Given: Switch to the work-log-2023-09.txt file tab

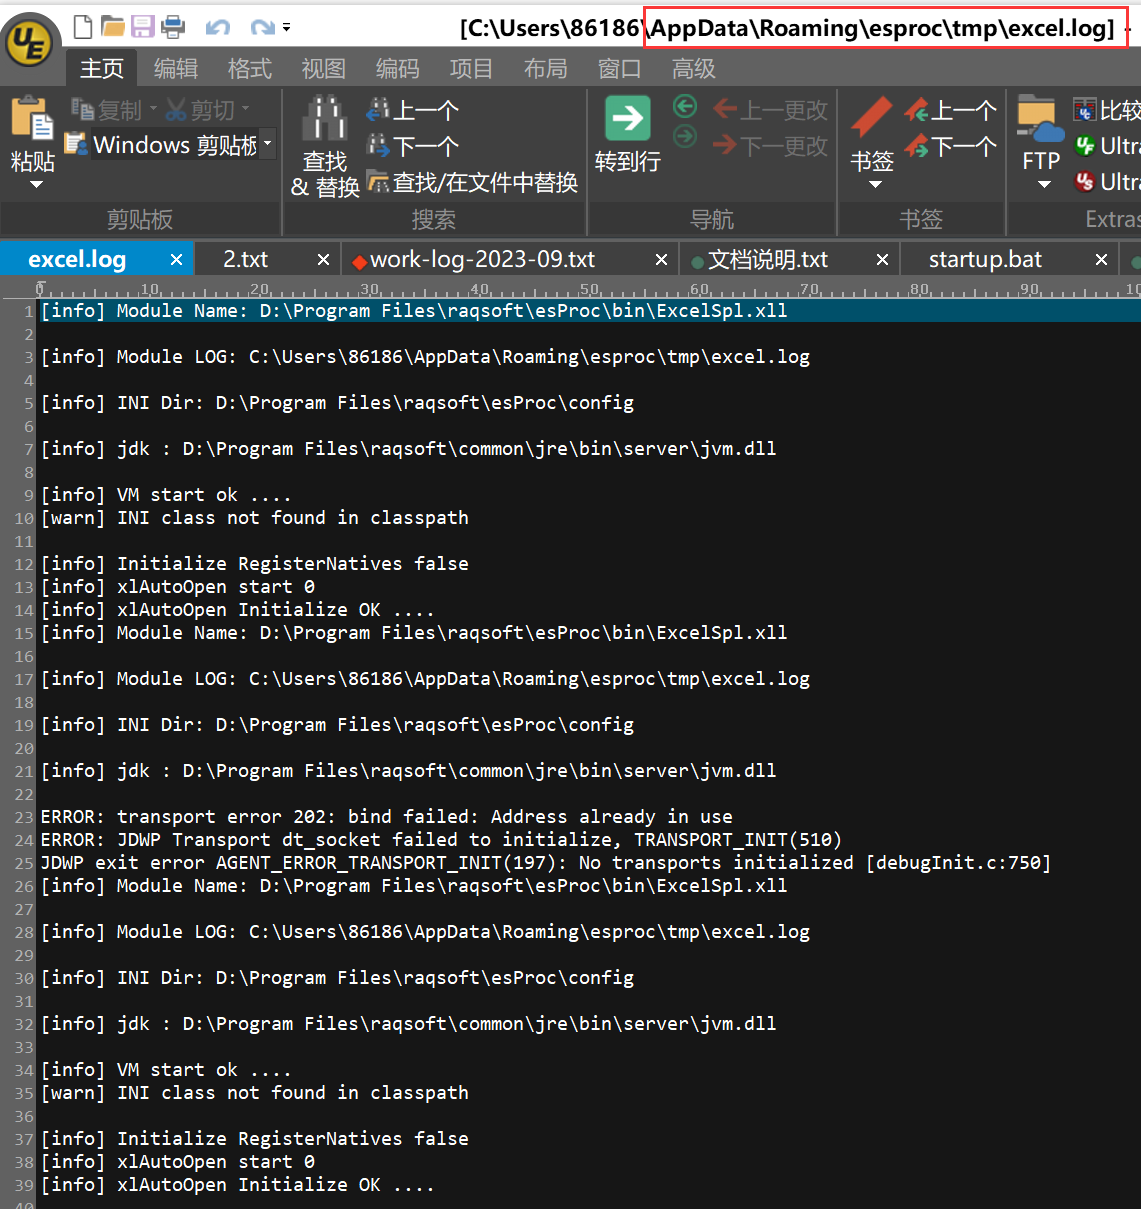Looking at the screenshot, I should pos(482,260).
